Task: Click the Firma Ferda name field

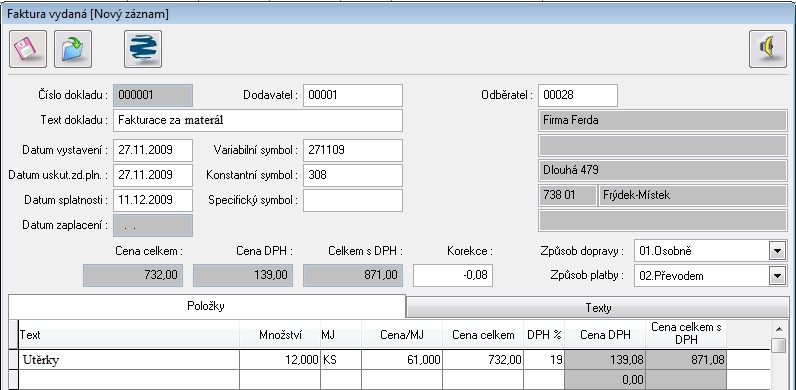Action: tap(662, 120)
